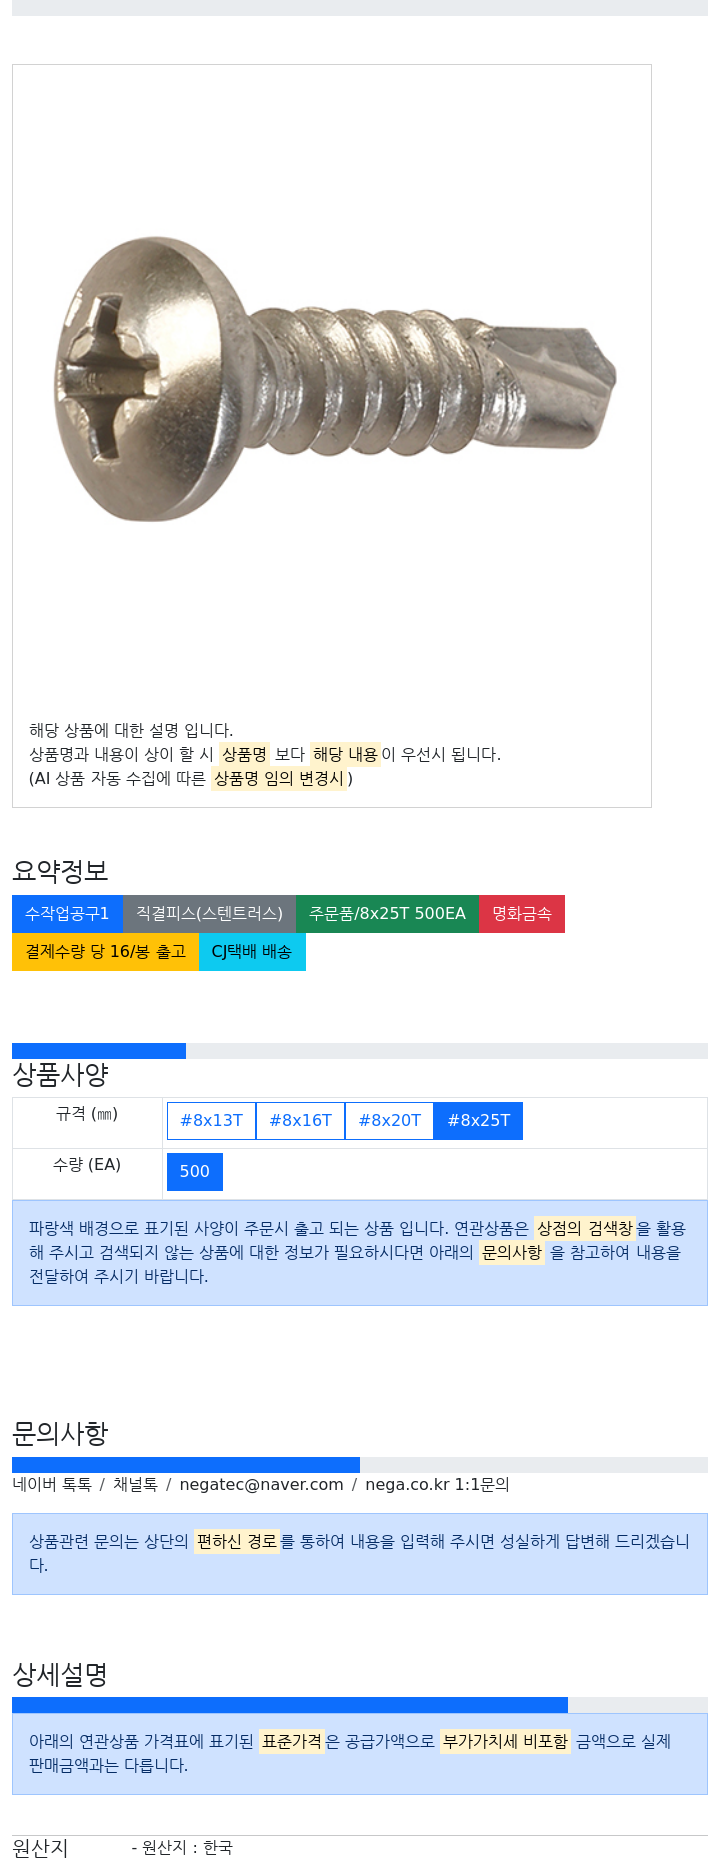Click the 주문품/8x25T 500EA green tag
Viewport: 720px width, 1868px height.
[x=387, y=914]
